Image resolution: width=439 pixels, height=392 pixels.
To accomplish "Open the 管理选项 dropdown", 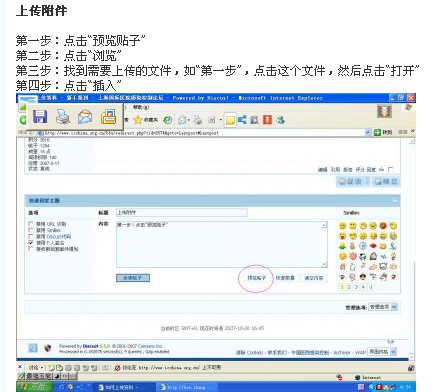I will (x=383, y=307).
